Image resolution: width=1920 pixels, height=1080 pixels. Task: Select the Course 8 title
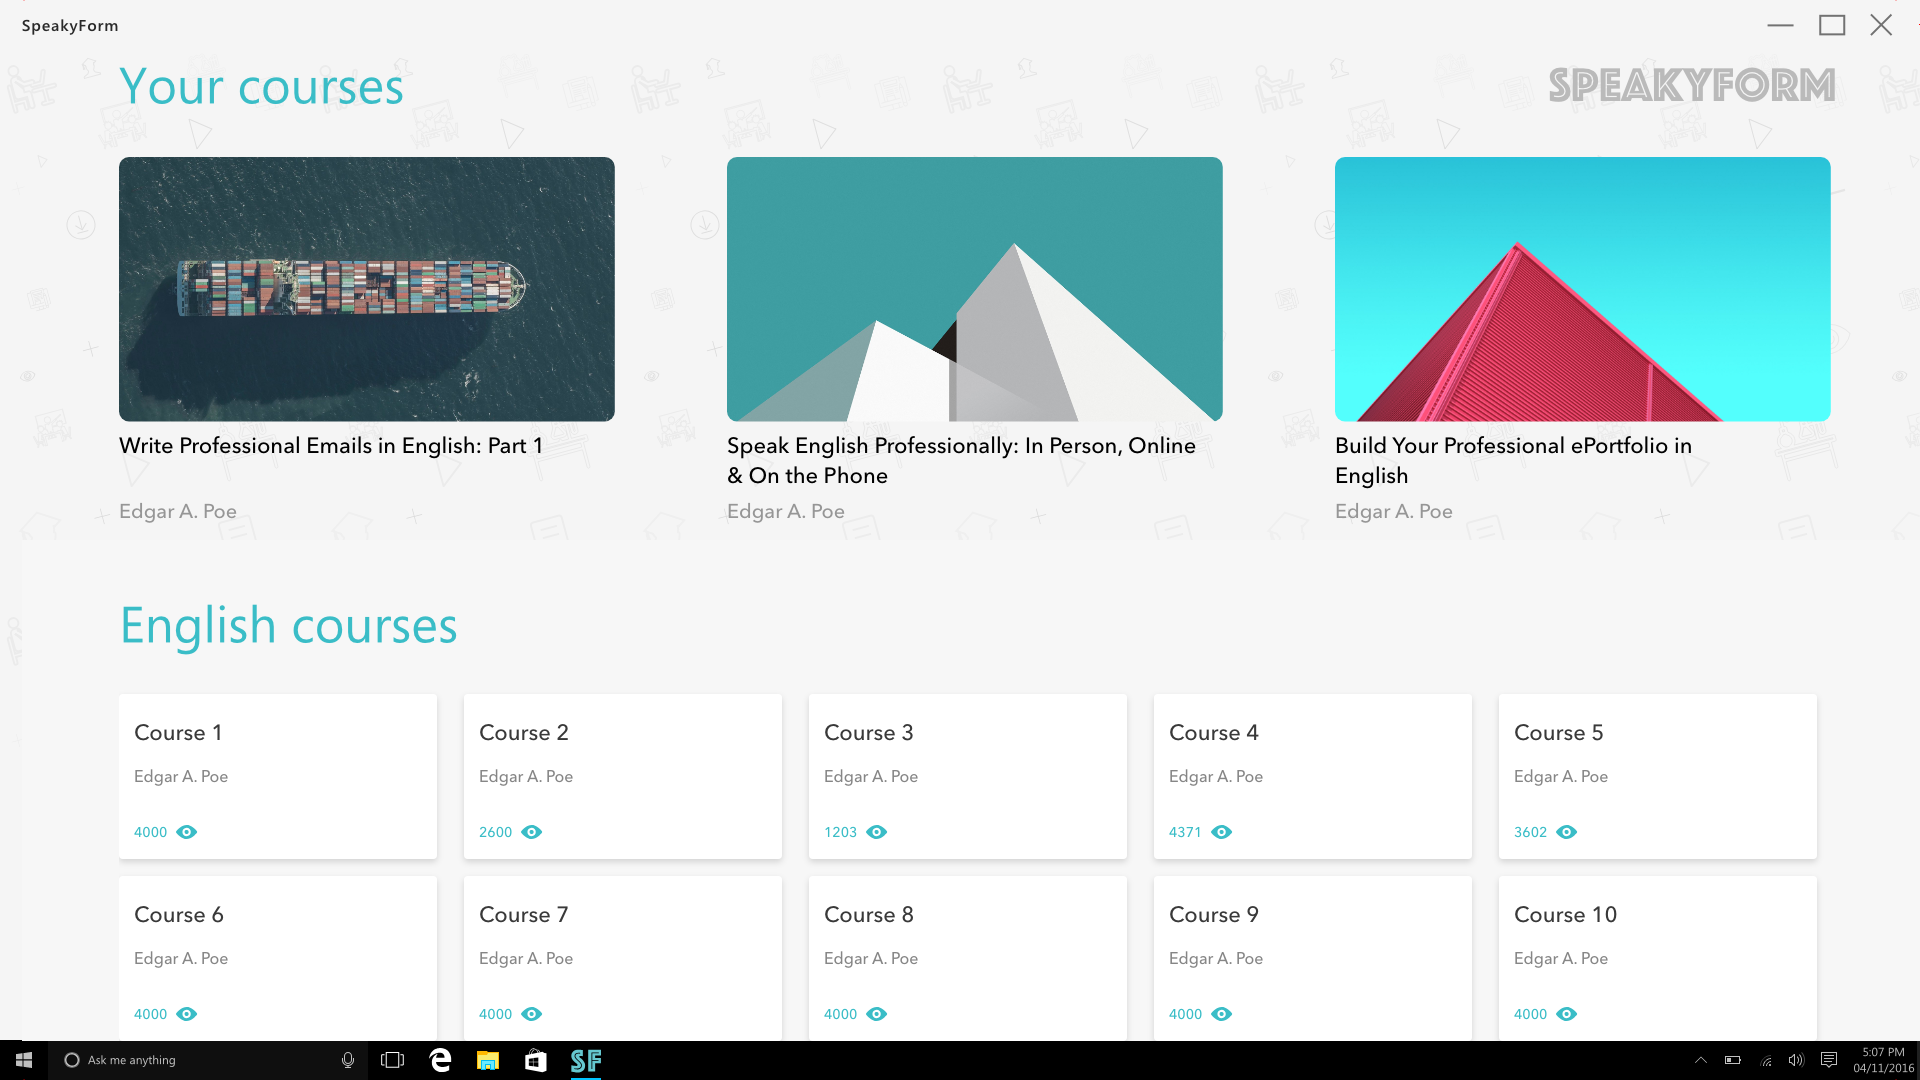coord(869,915)
